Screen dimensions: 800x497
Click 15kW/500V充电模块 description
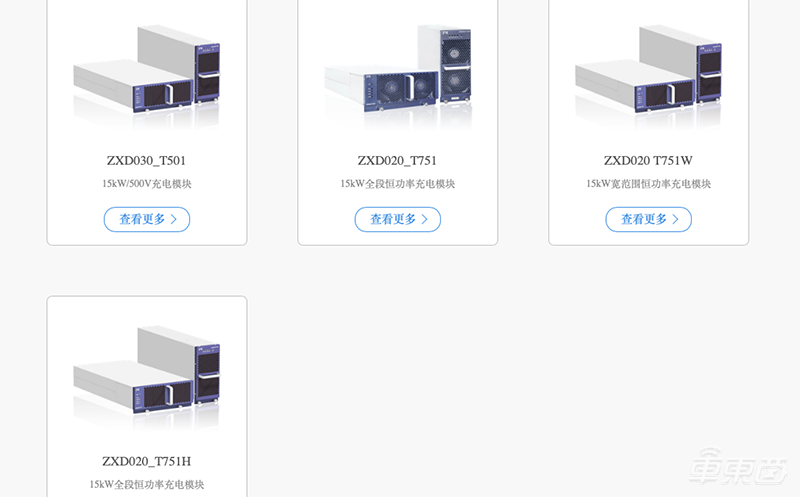(146, 184)
